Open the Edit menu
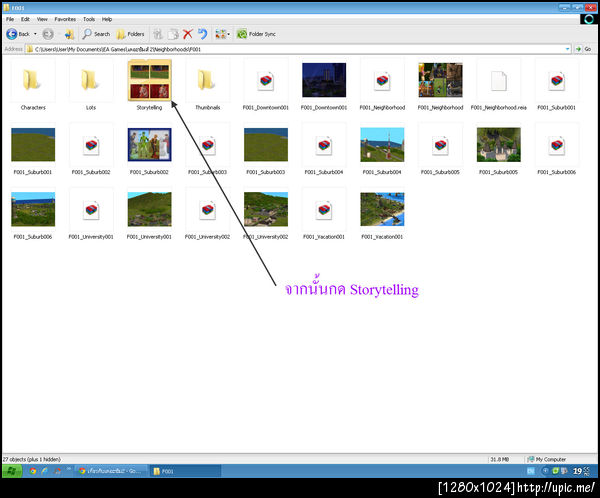The height and width of the screenshot is (498, 600). [x=25, y=19]
